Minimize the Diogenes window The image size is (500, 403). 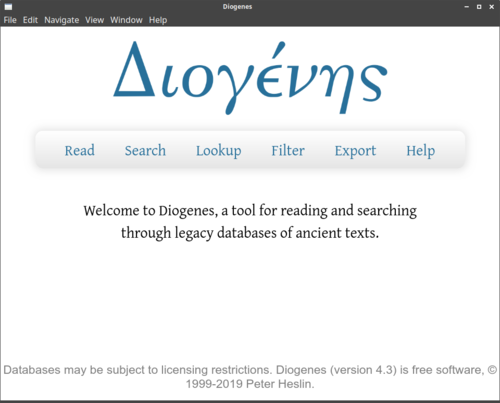466,7
